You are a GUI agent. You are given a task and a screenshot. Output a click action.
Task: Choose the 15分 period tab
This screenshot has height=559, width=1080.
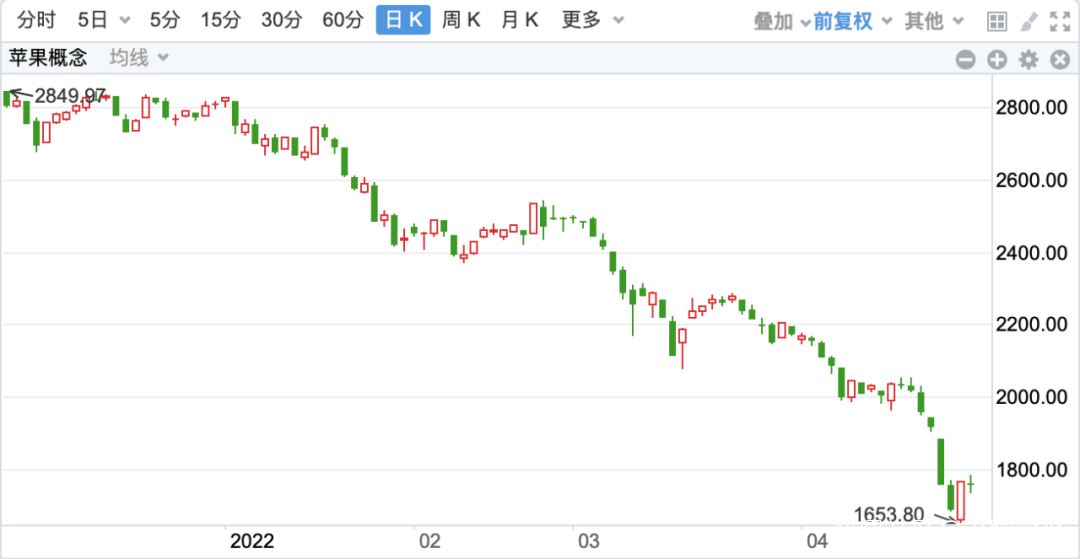(220, 20)
